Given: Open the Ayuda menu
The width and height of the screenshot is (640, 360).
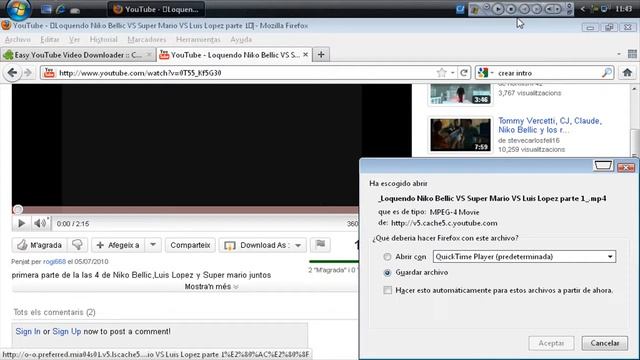Looking at the screenshot, I should click(241, 40).
